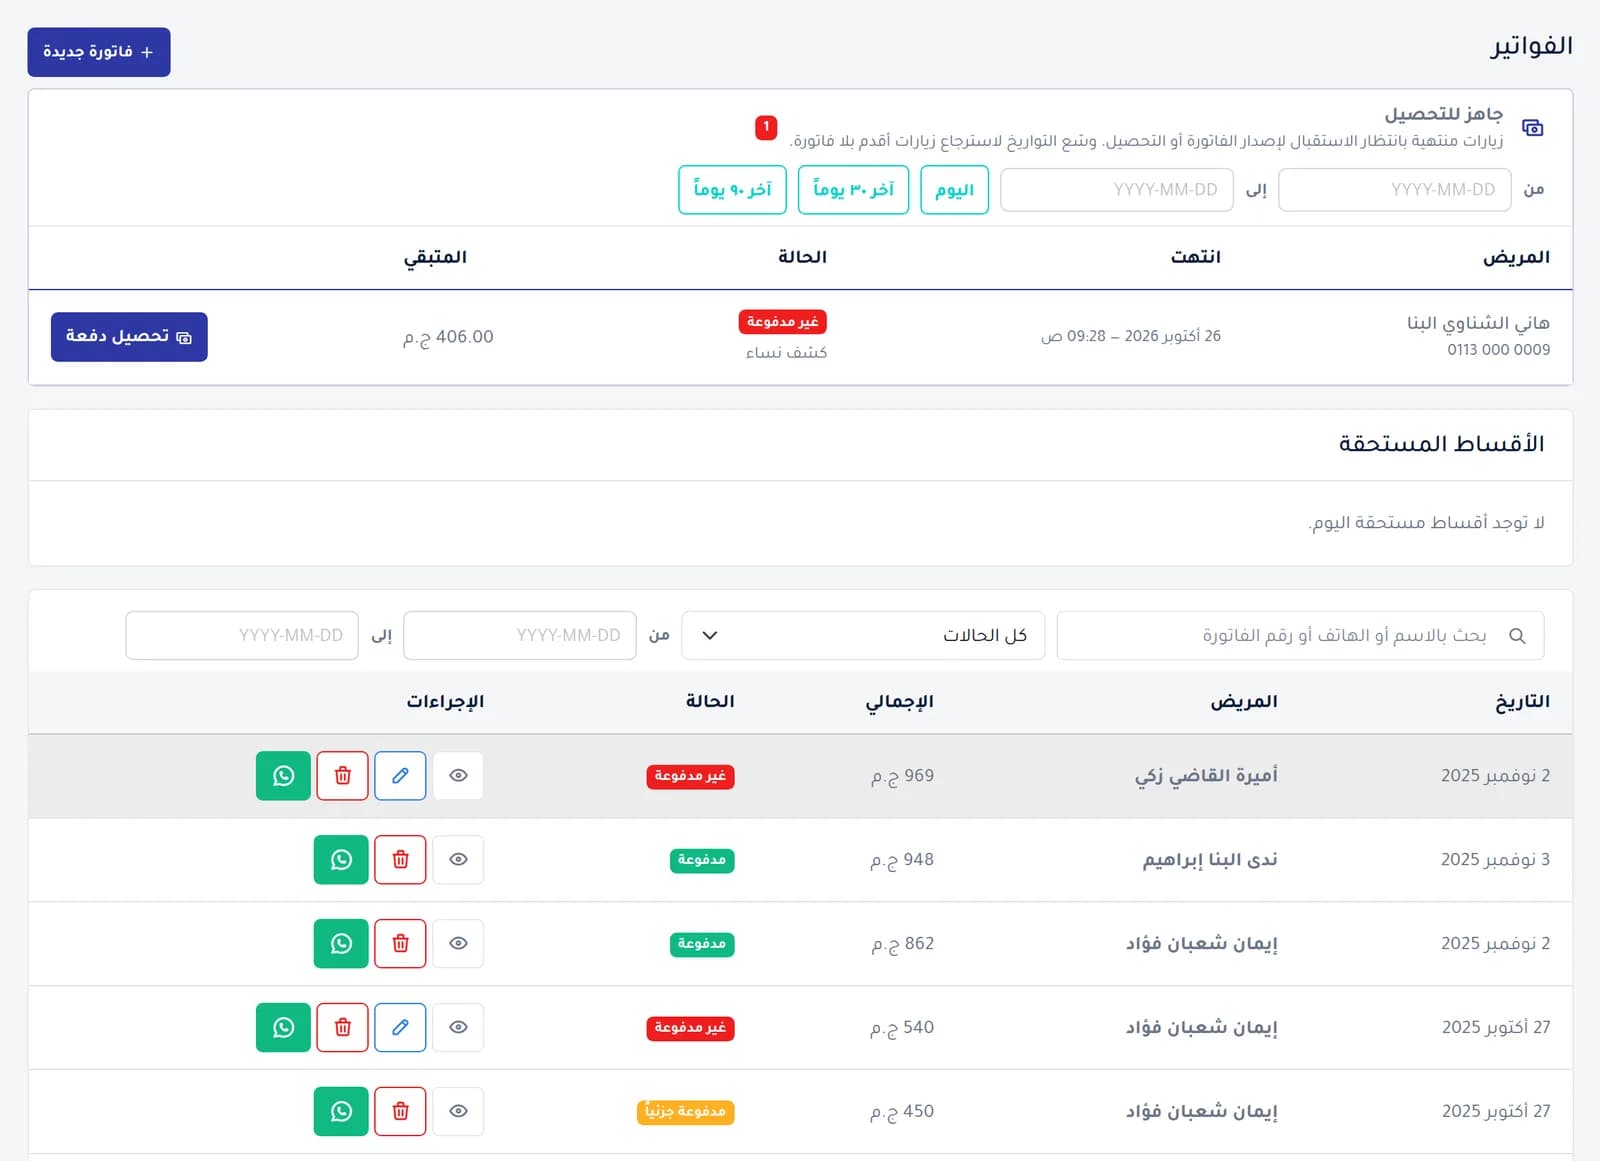Open the كل الحالات status dropdown
The width and height of the screenshot is (1600, 1161).
click(x=863, y=636)
